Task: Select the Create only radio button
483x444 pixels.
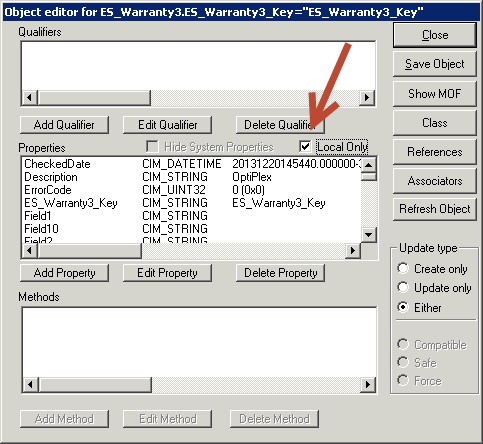Action: tap(403, 268)
